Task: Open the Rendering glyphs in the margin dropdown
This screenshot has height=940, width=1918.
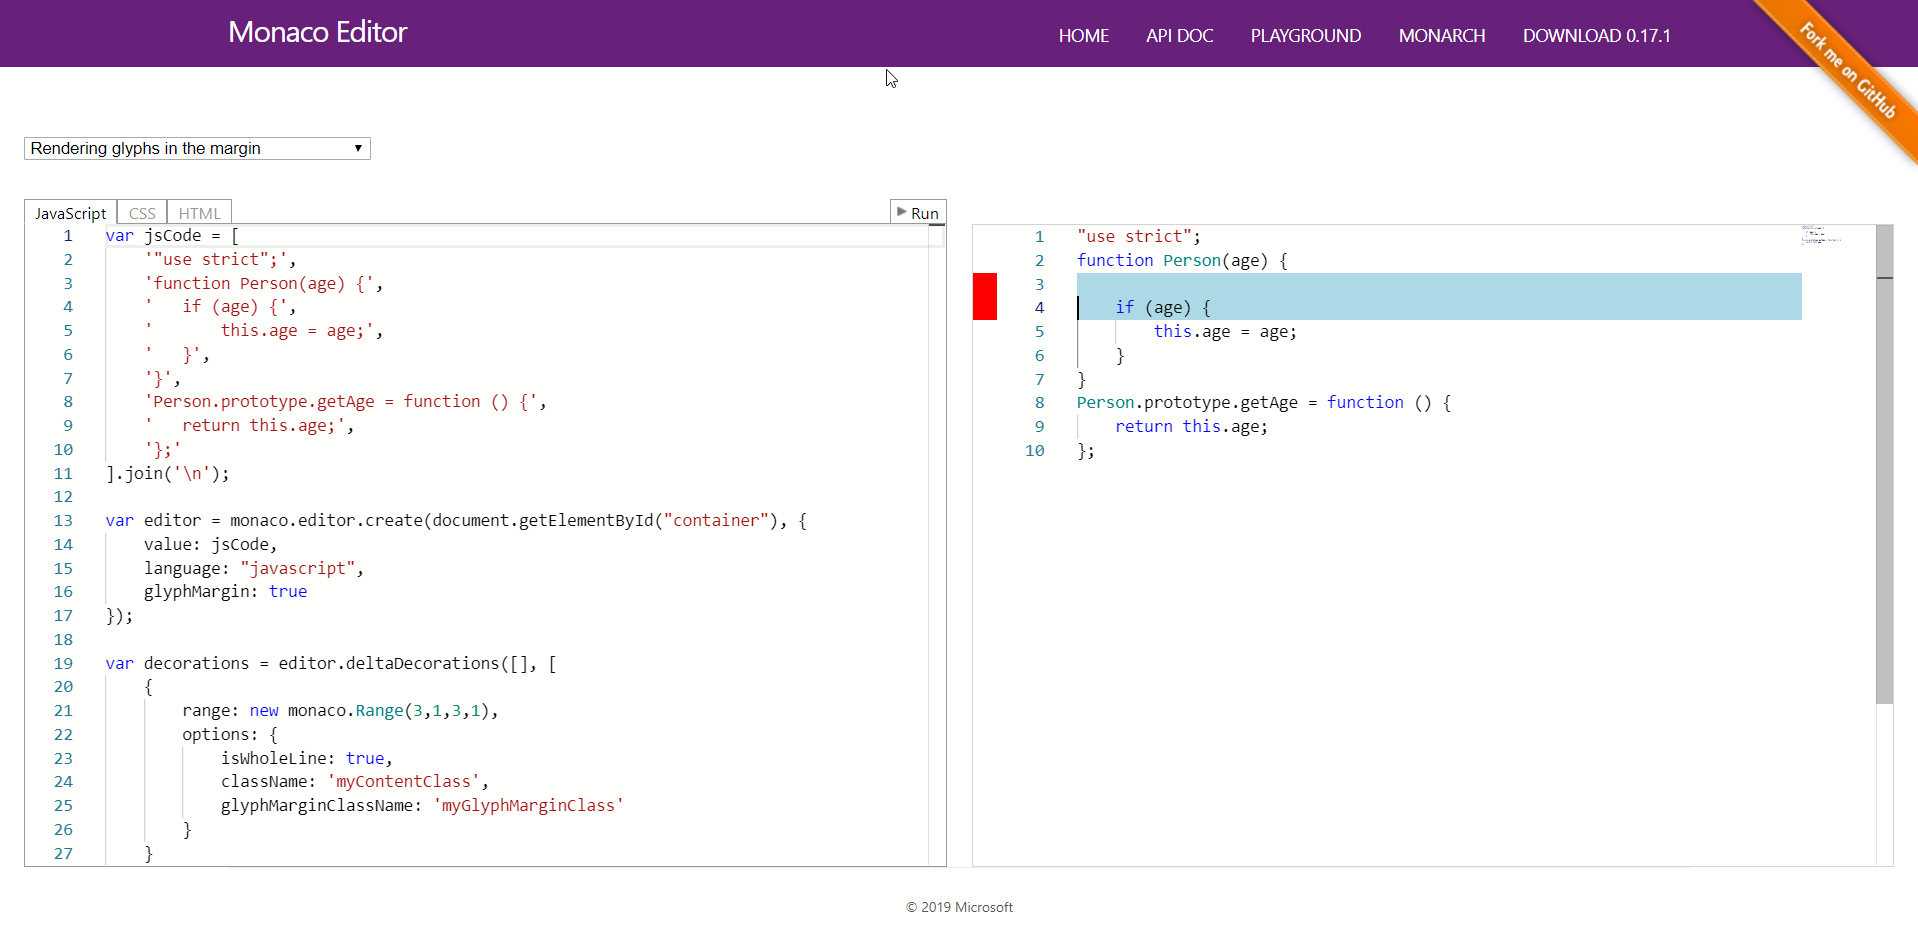Action: [x=197, y=148]
